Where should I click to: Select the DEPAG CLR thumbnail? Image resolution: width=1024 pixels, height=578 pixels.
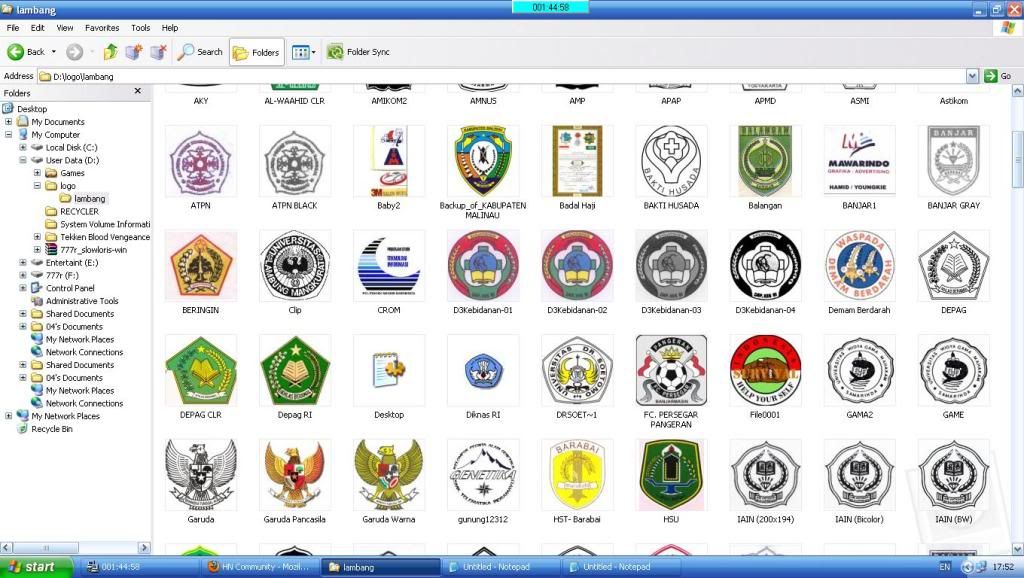(200, 370)
